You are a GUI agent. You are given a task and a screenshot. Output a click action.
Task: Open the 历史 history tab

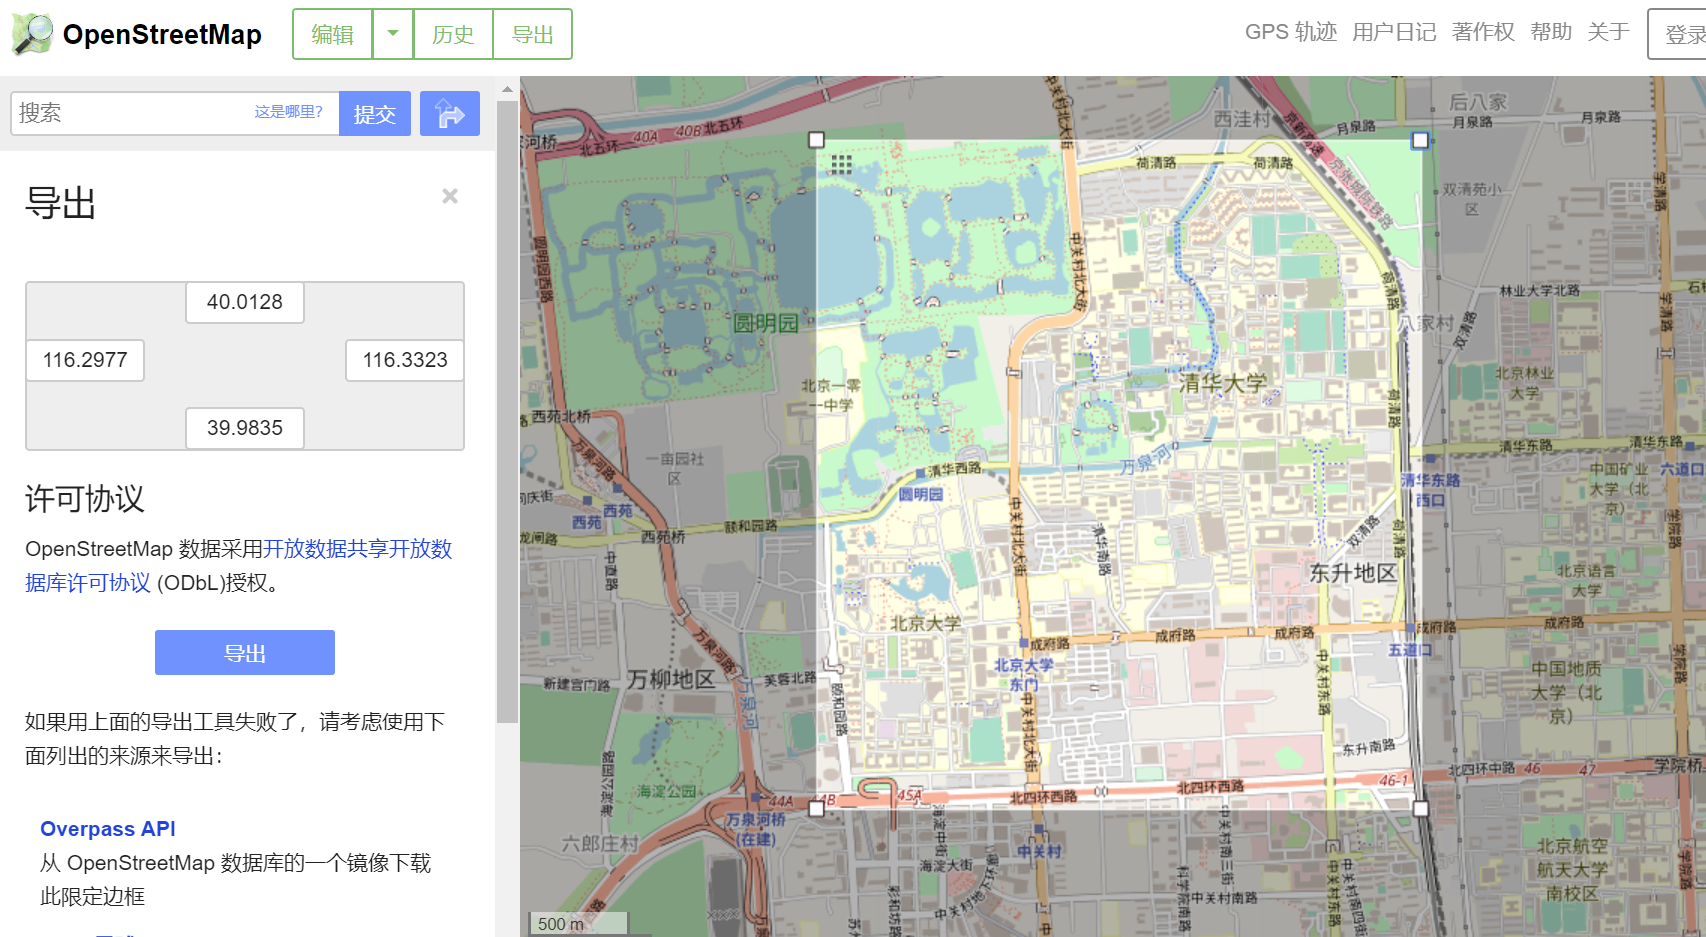click(453, 34)
